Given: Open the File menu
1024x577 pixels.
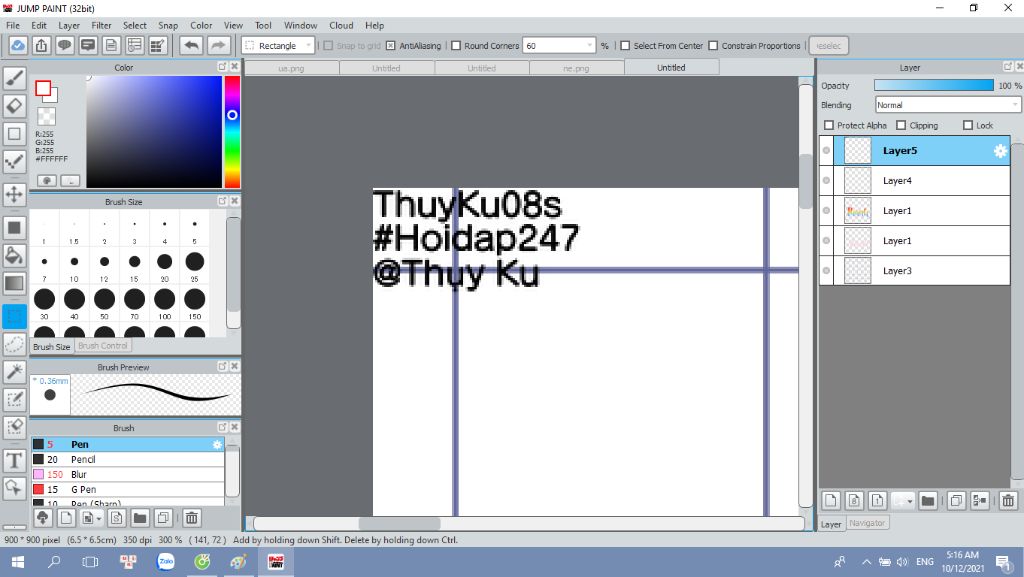Looking at the screenshot, I should pos(12,25).
